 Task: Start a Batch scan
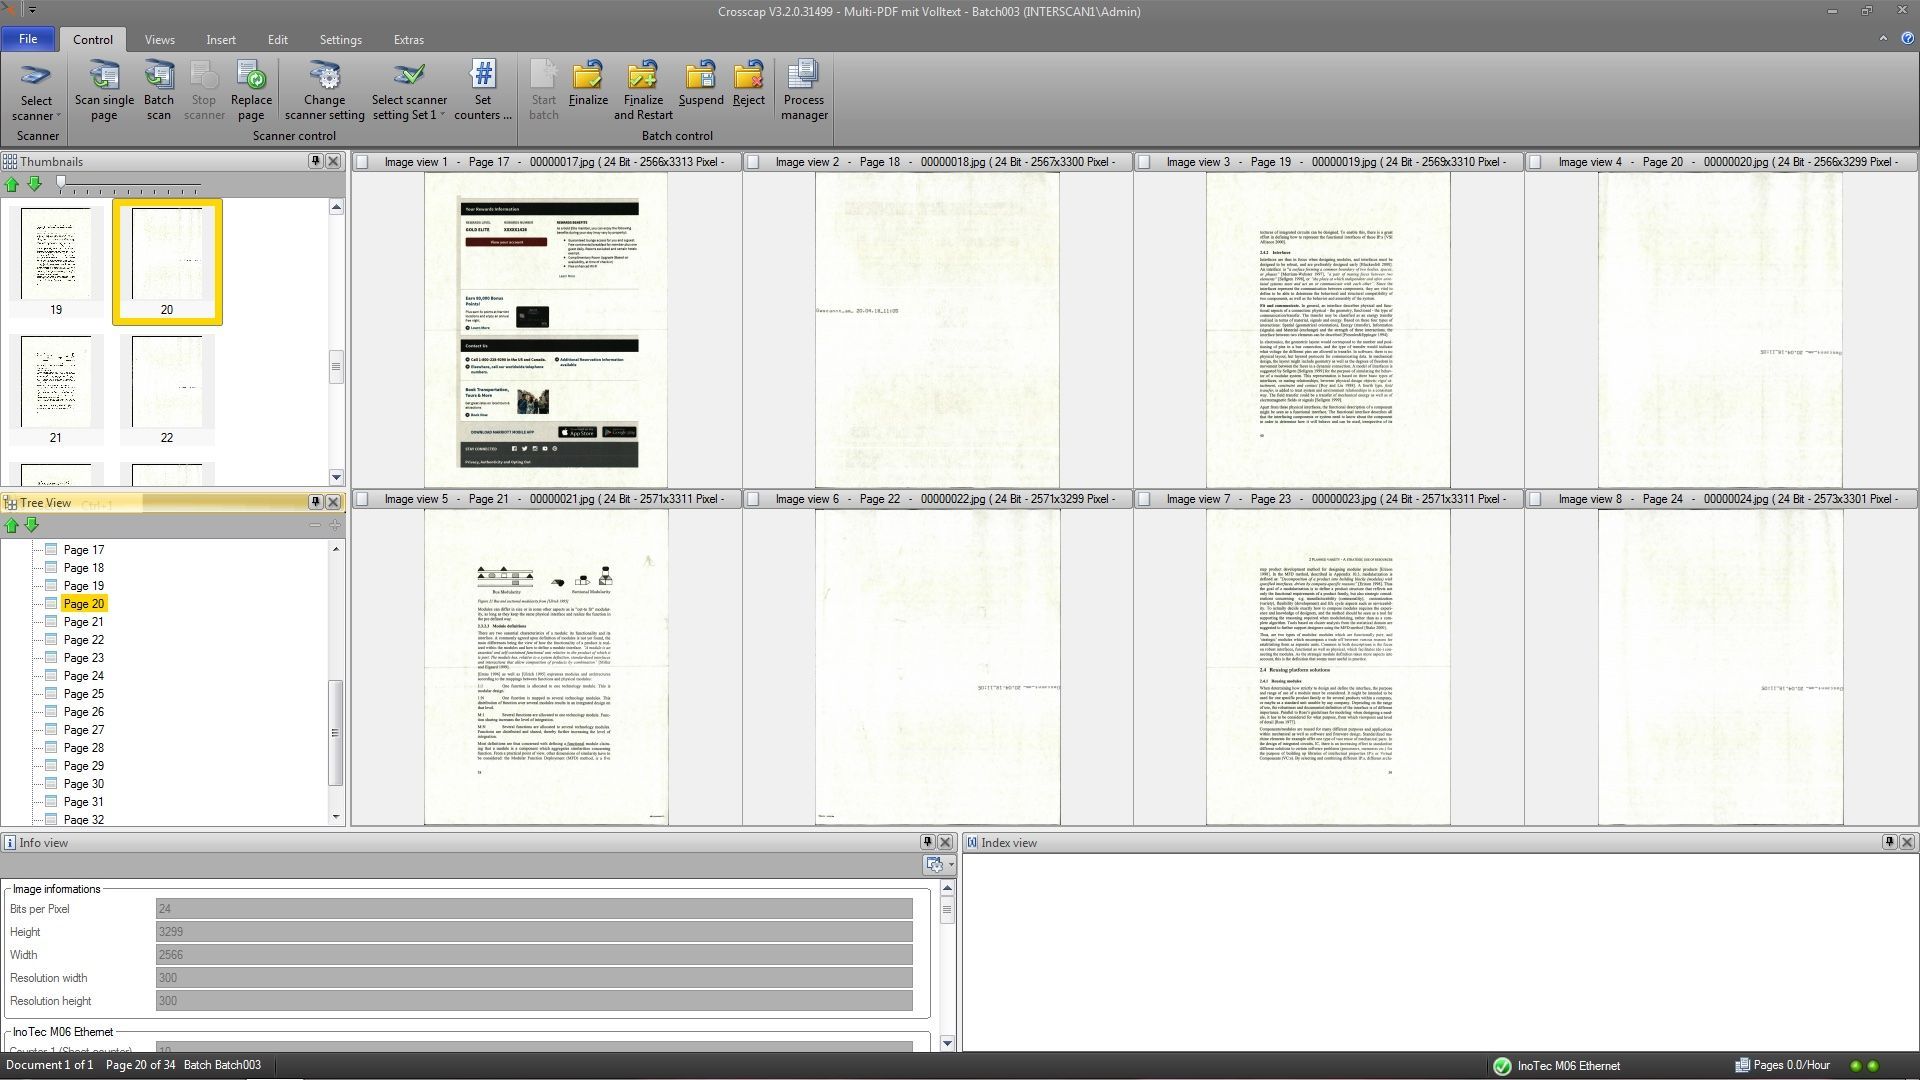[159, 88]
